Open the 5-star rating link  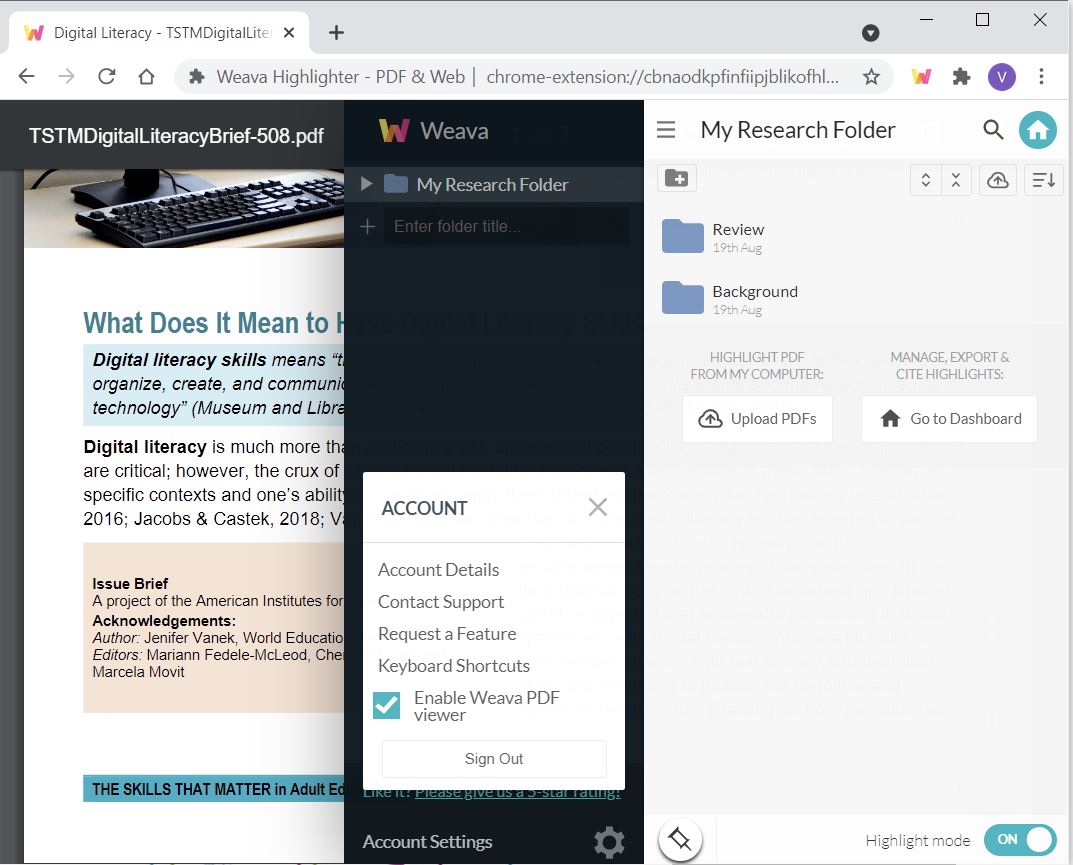tap(517, 793)
